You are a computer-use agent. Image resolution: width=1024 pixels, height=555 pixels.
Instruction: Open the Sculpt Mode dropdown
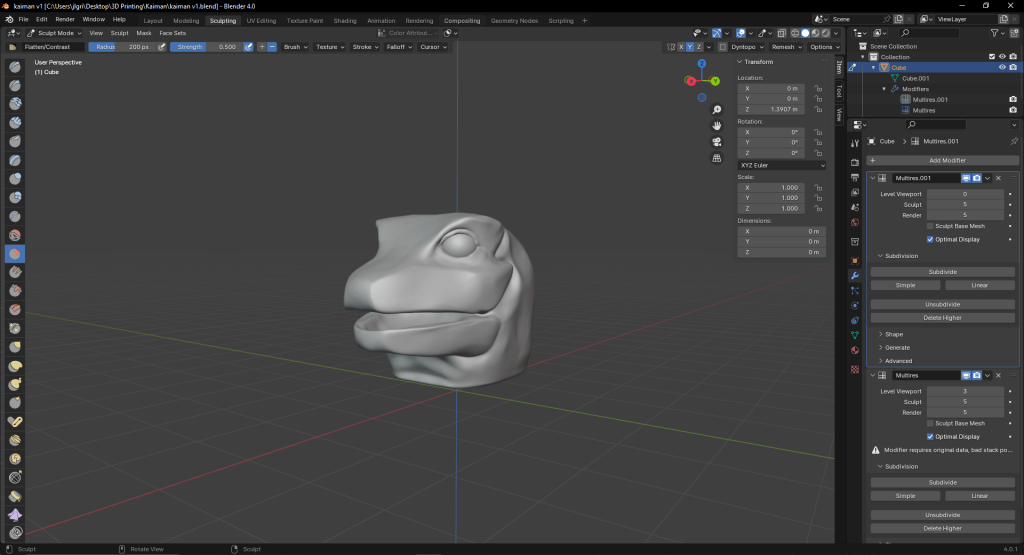pyautogui.click(x=53, y=33)
